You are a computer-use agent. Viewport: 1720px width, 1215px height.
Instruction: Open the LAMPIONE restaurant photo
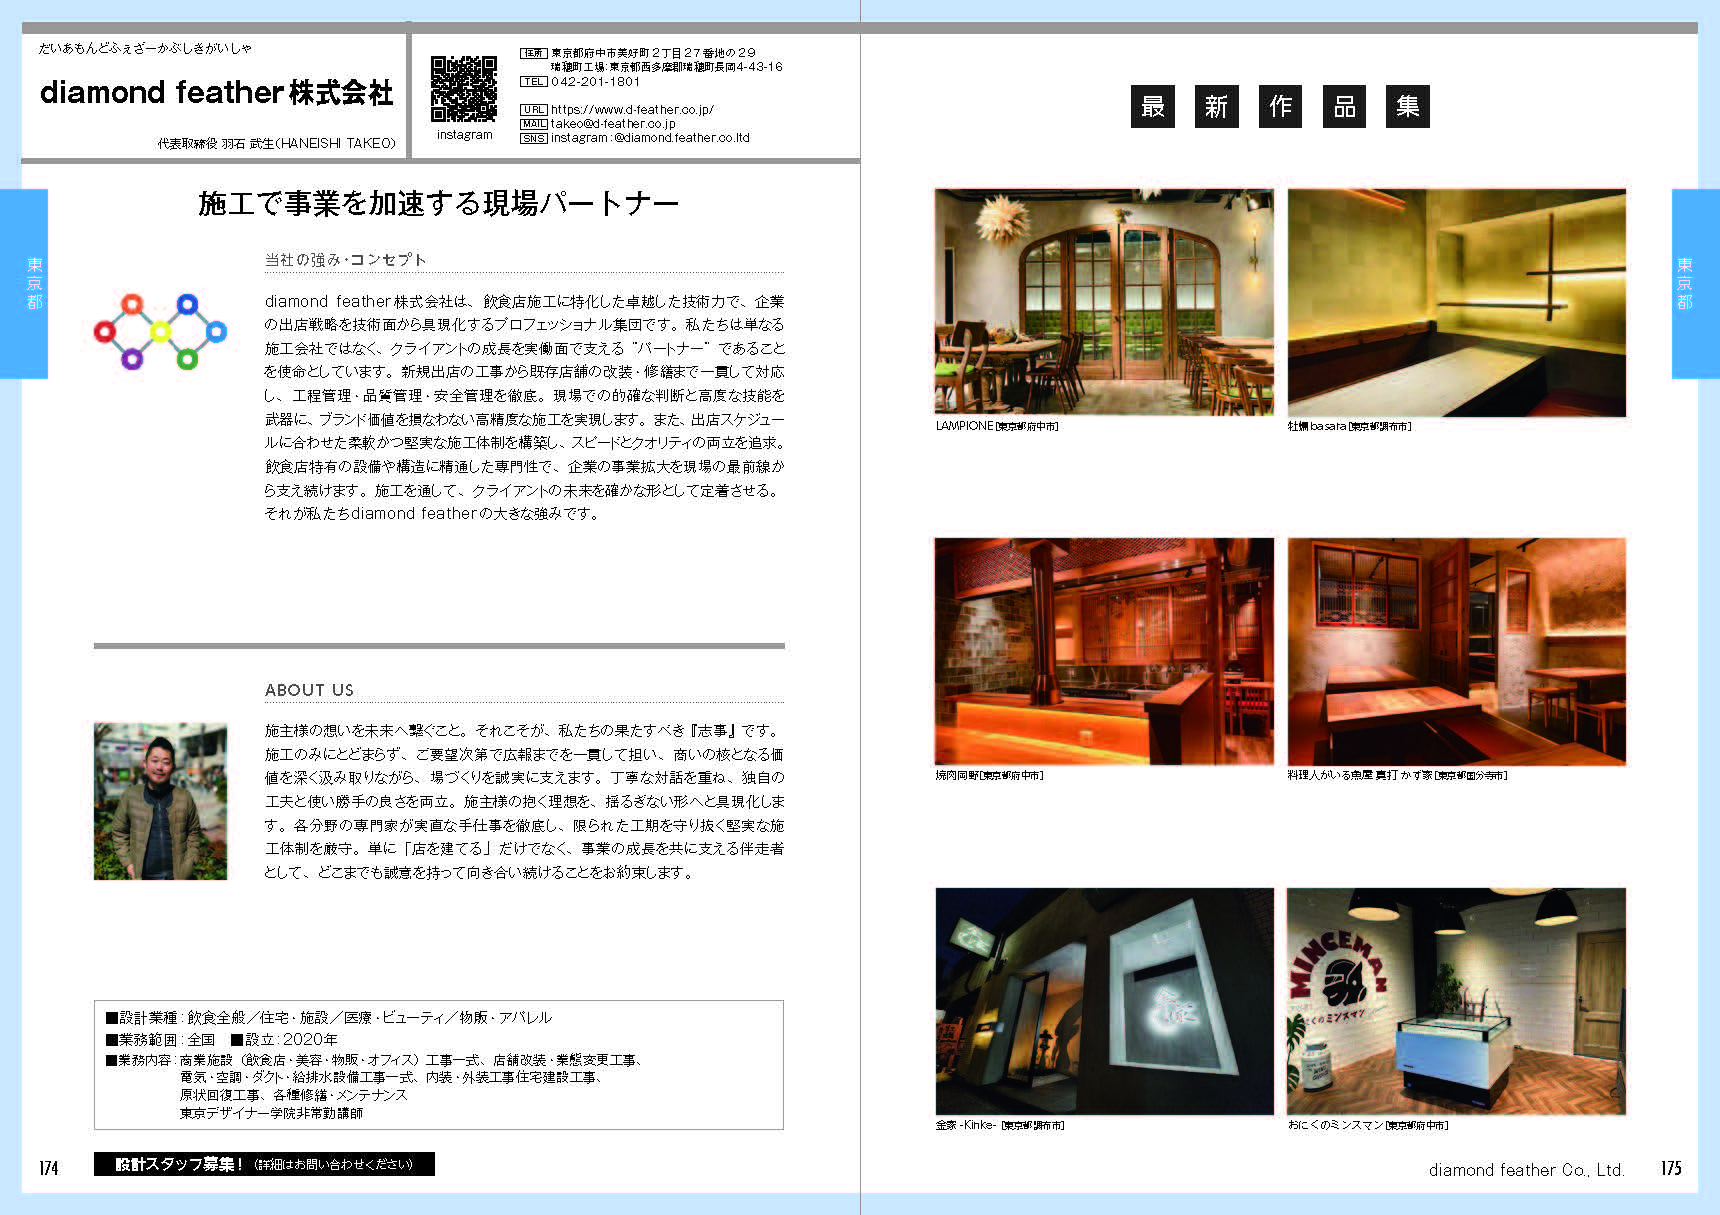(x=1104, y=302)
